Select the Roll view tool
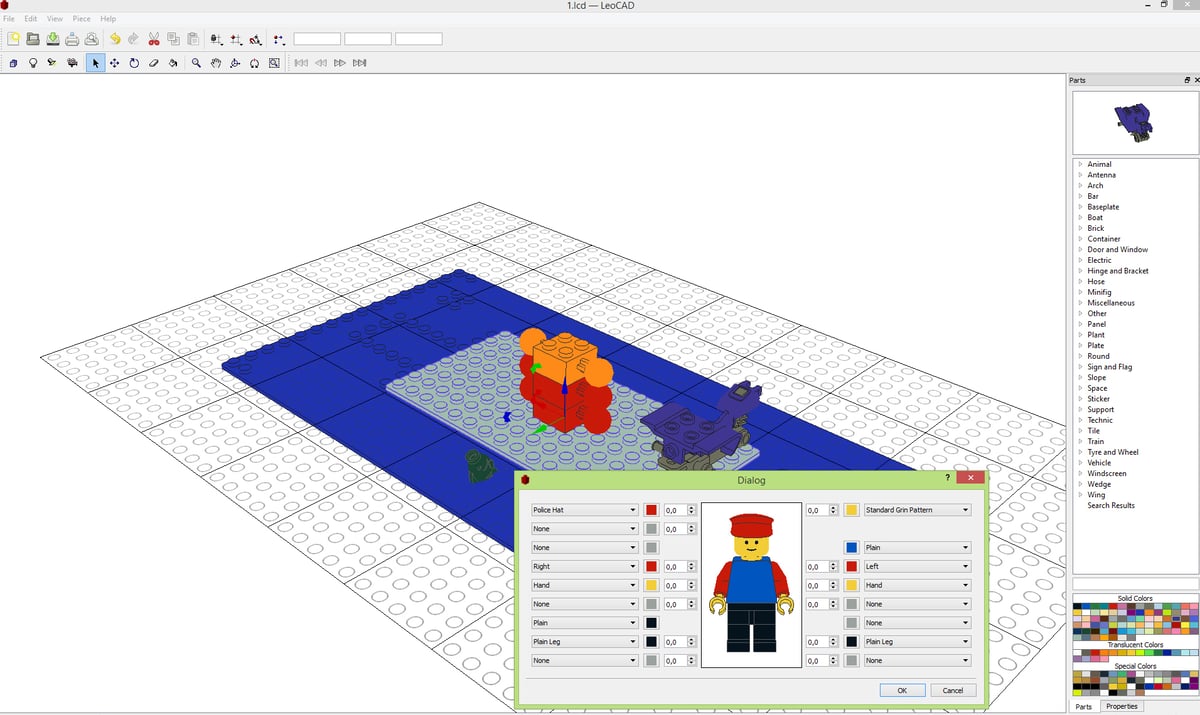The image size is (1200, 715). 255,63
